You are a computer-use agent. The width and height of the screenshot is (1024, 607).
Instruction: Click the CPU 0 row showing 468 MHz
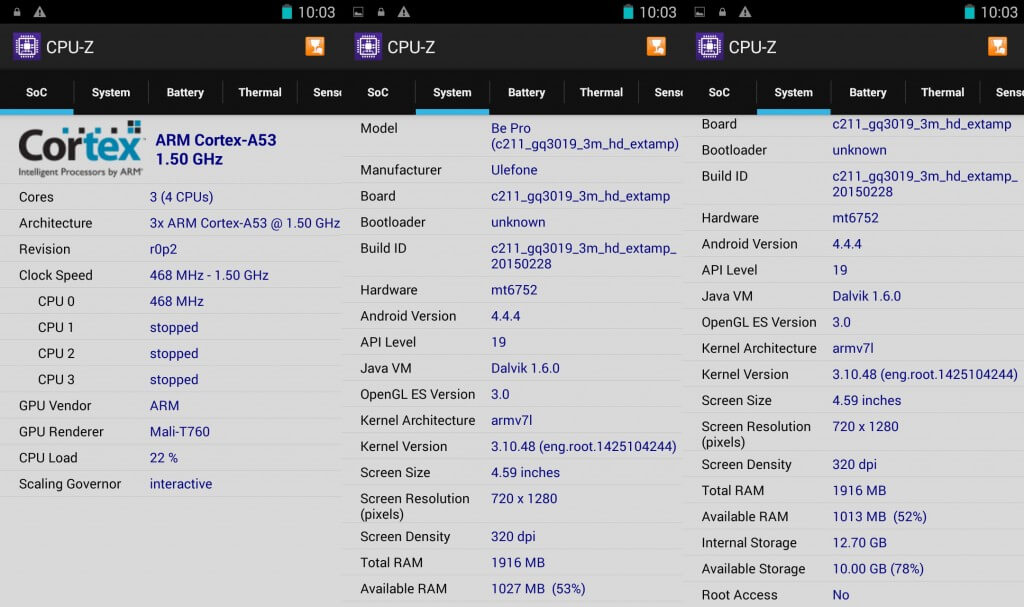point(171,301)
